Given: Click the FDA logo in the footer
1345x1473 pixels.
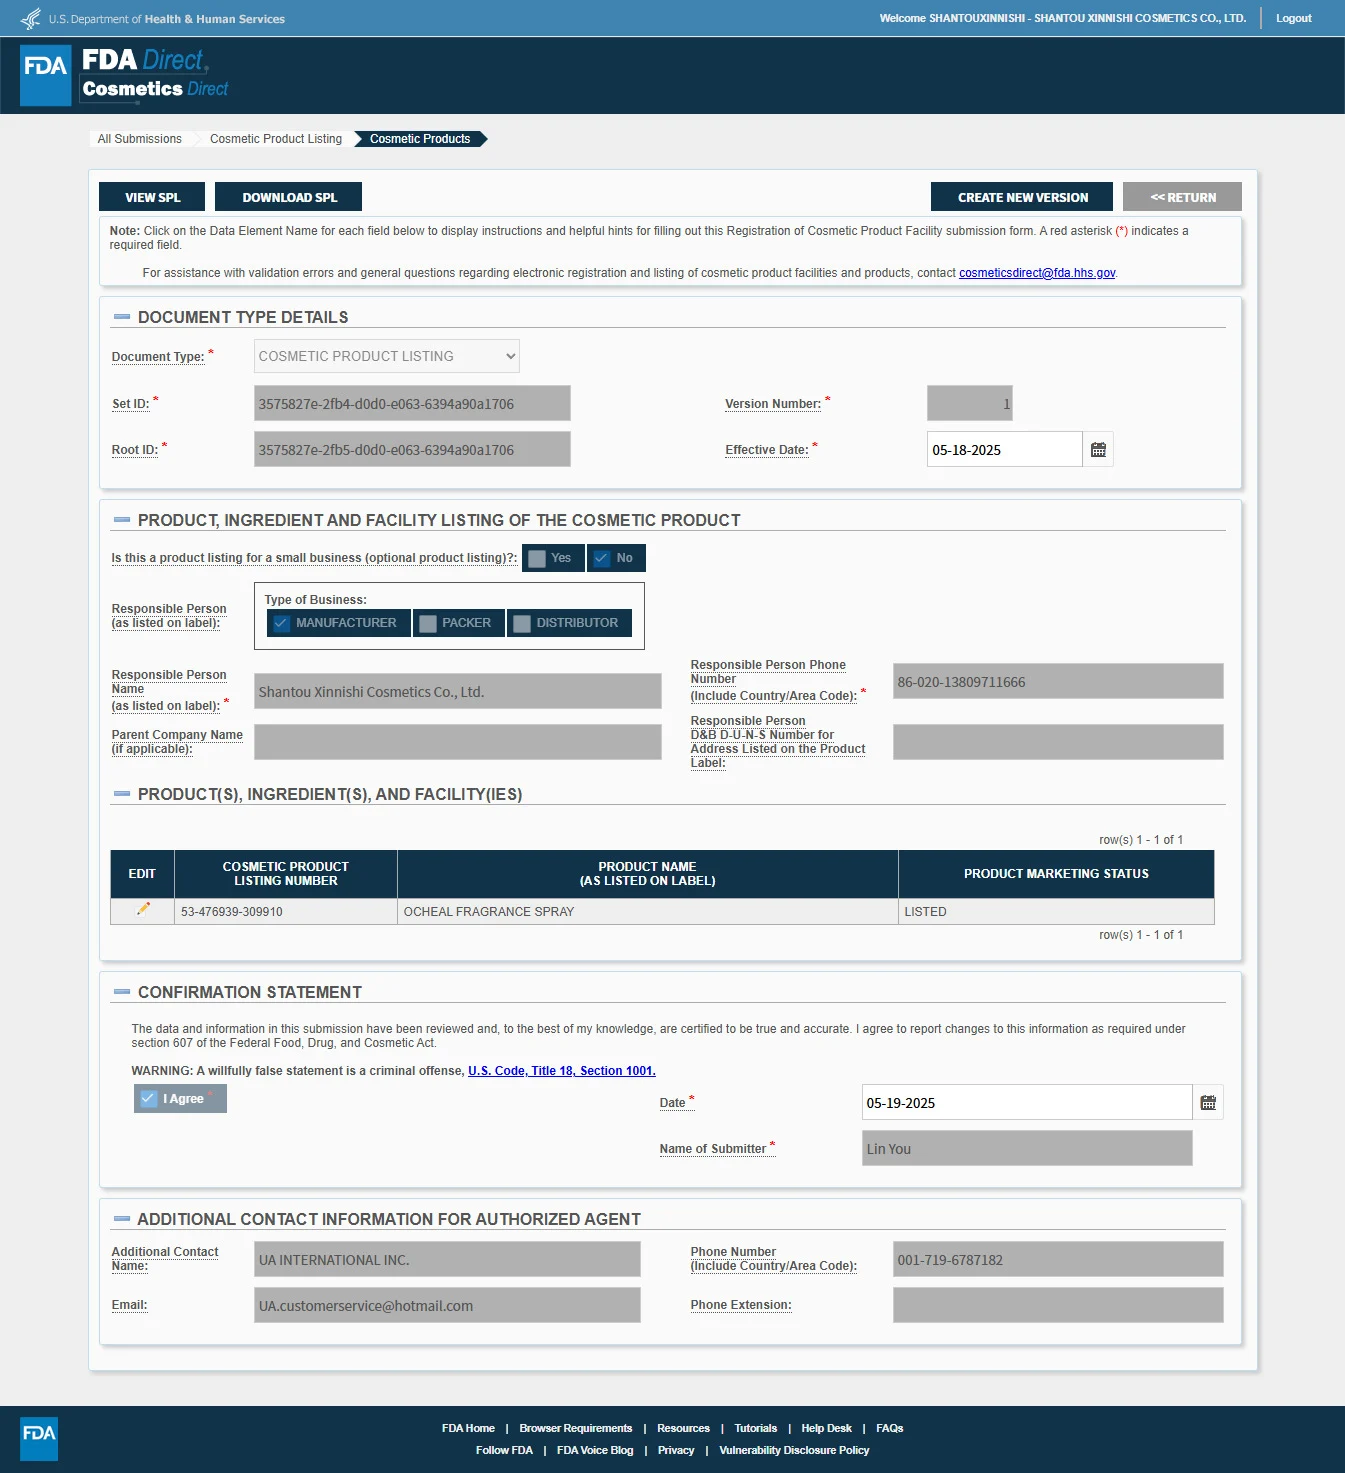Looking at the screenshot, I should [39, 1438].
